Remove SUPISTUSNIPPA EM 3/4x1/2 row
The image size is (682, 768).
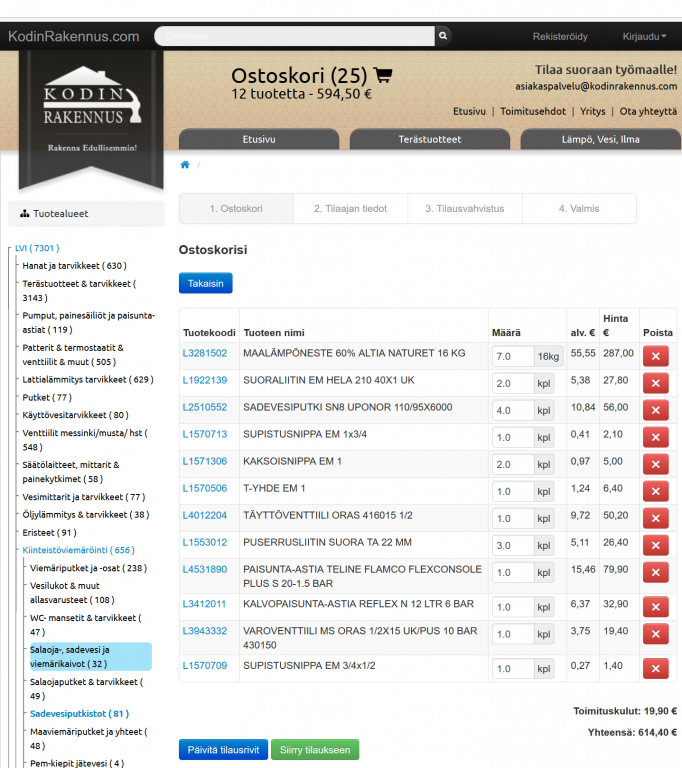coord(656,669)
